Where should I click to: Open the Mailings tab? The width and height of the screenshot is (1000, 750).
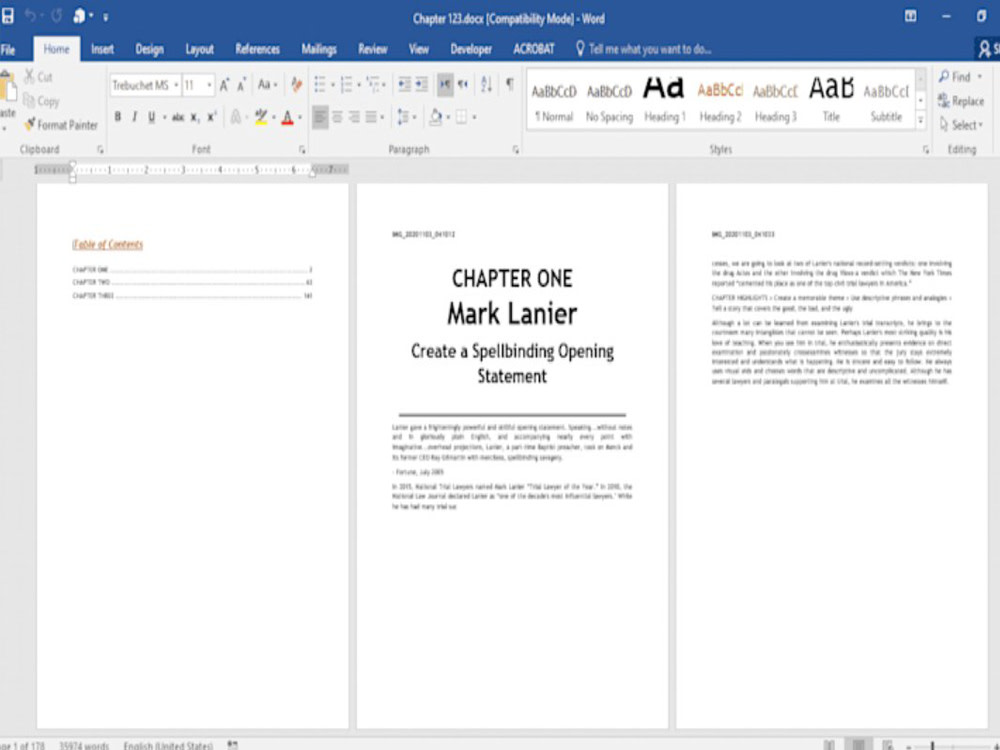click(x=319, y=49)
